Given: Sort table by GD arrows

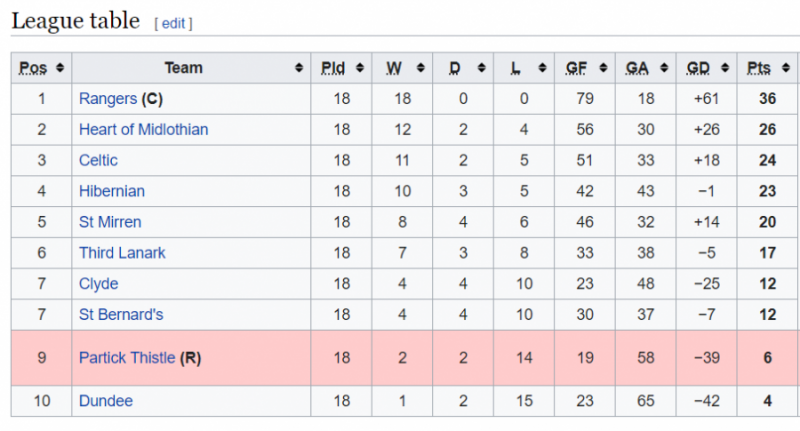Looking at the screenshot, I should pyautogui.click(x=724, y=68).
